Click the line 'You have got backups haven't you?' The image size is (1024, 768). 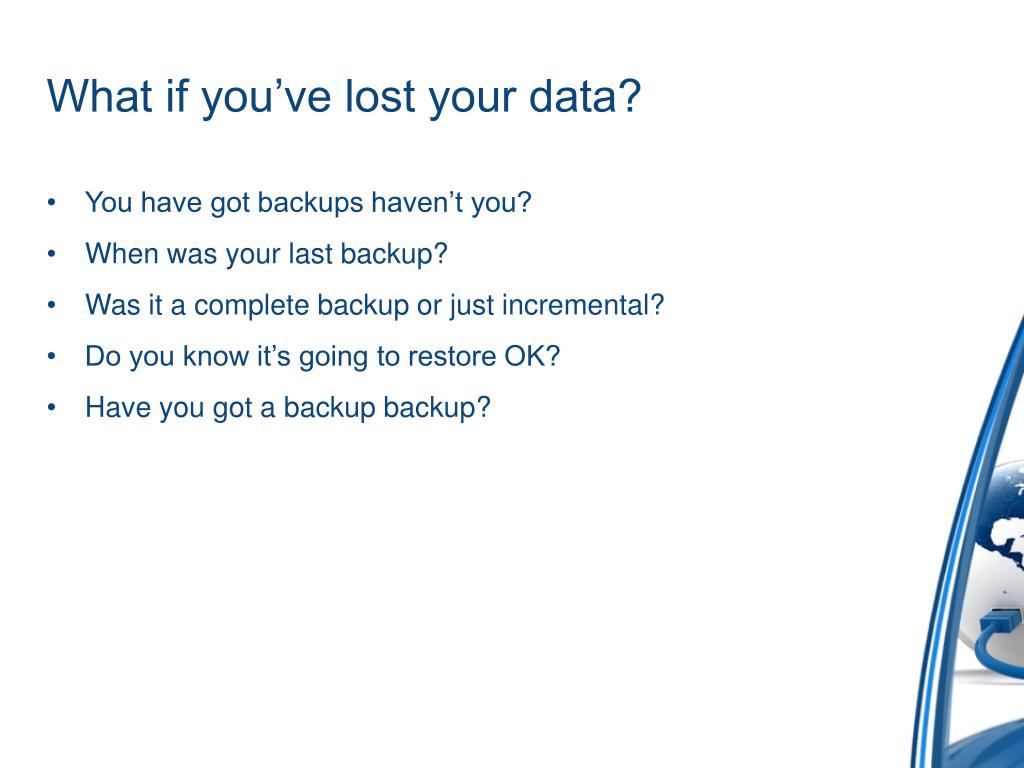click(308, 202)
